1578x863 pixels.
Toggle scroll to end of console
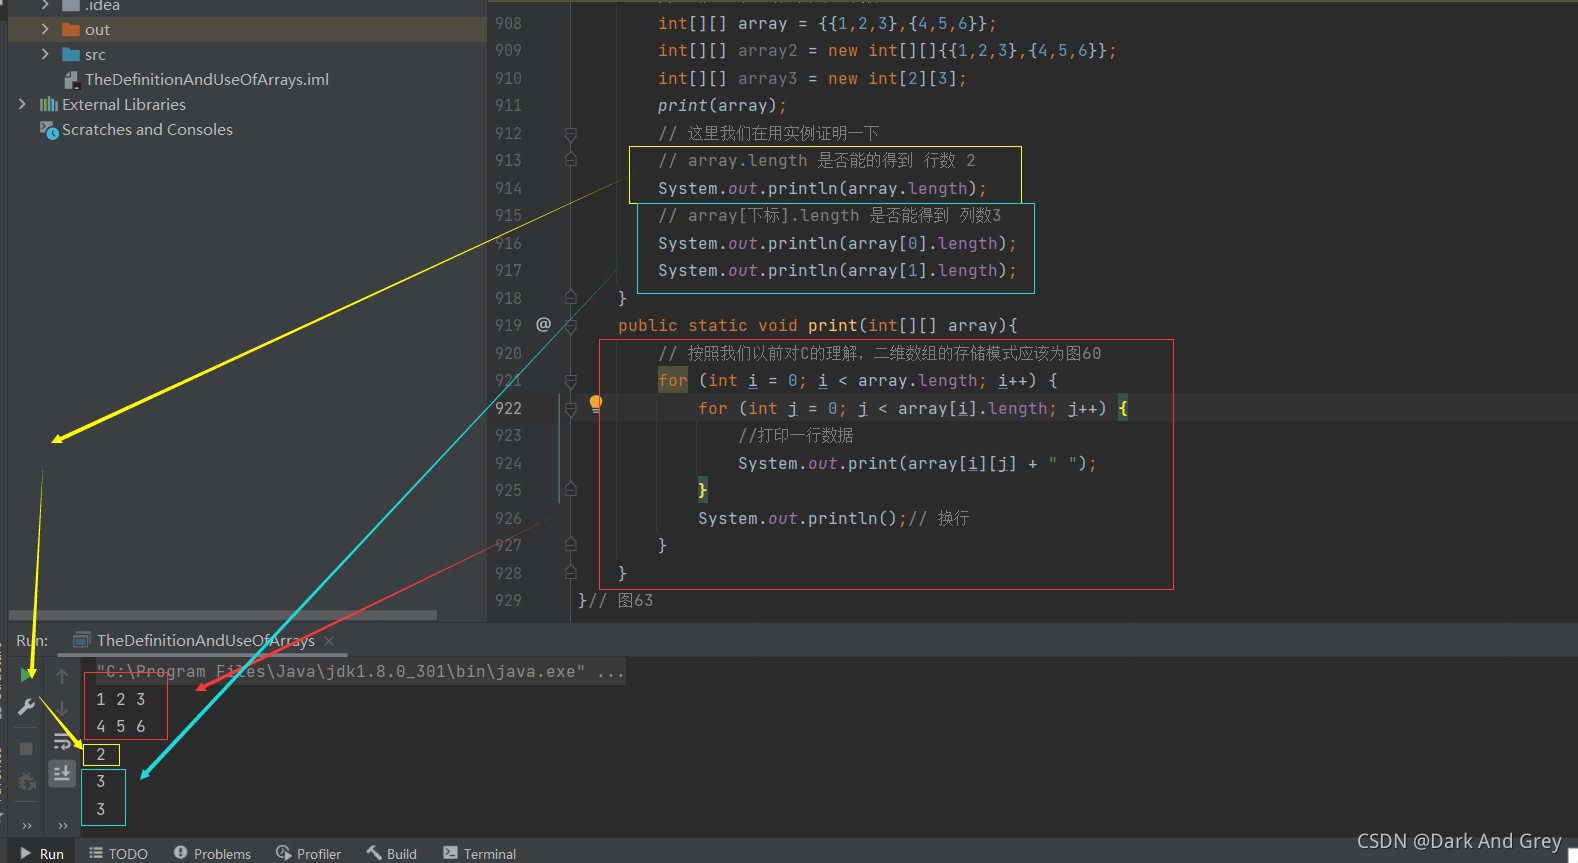coord(62,773)
